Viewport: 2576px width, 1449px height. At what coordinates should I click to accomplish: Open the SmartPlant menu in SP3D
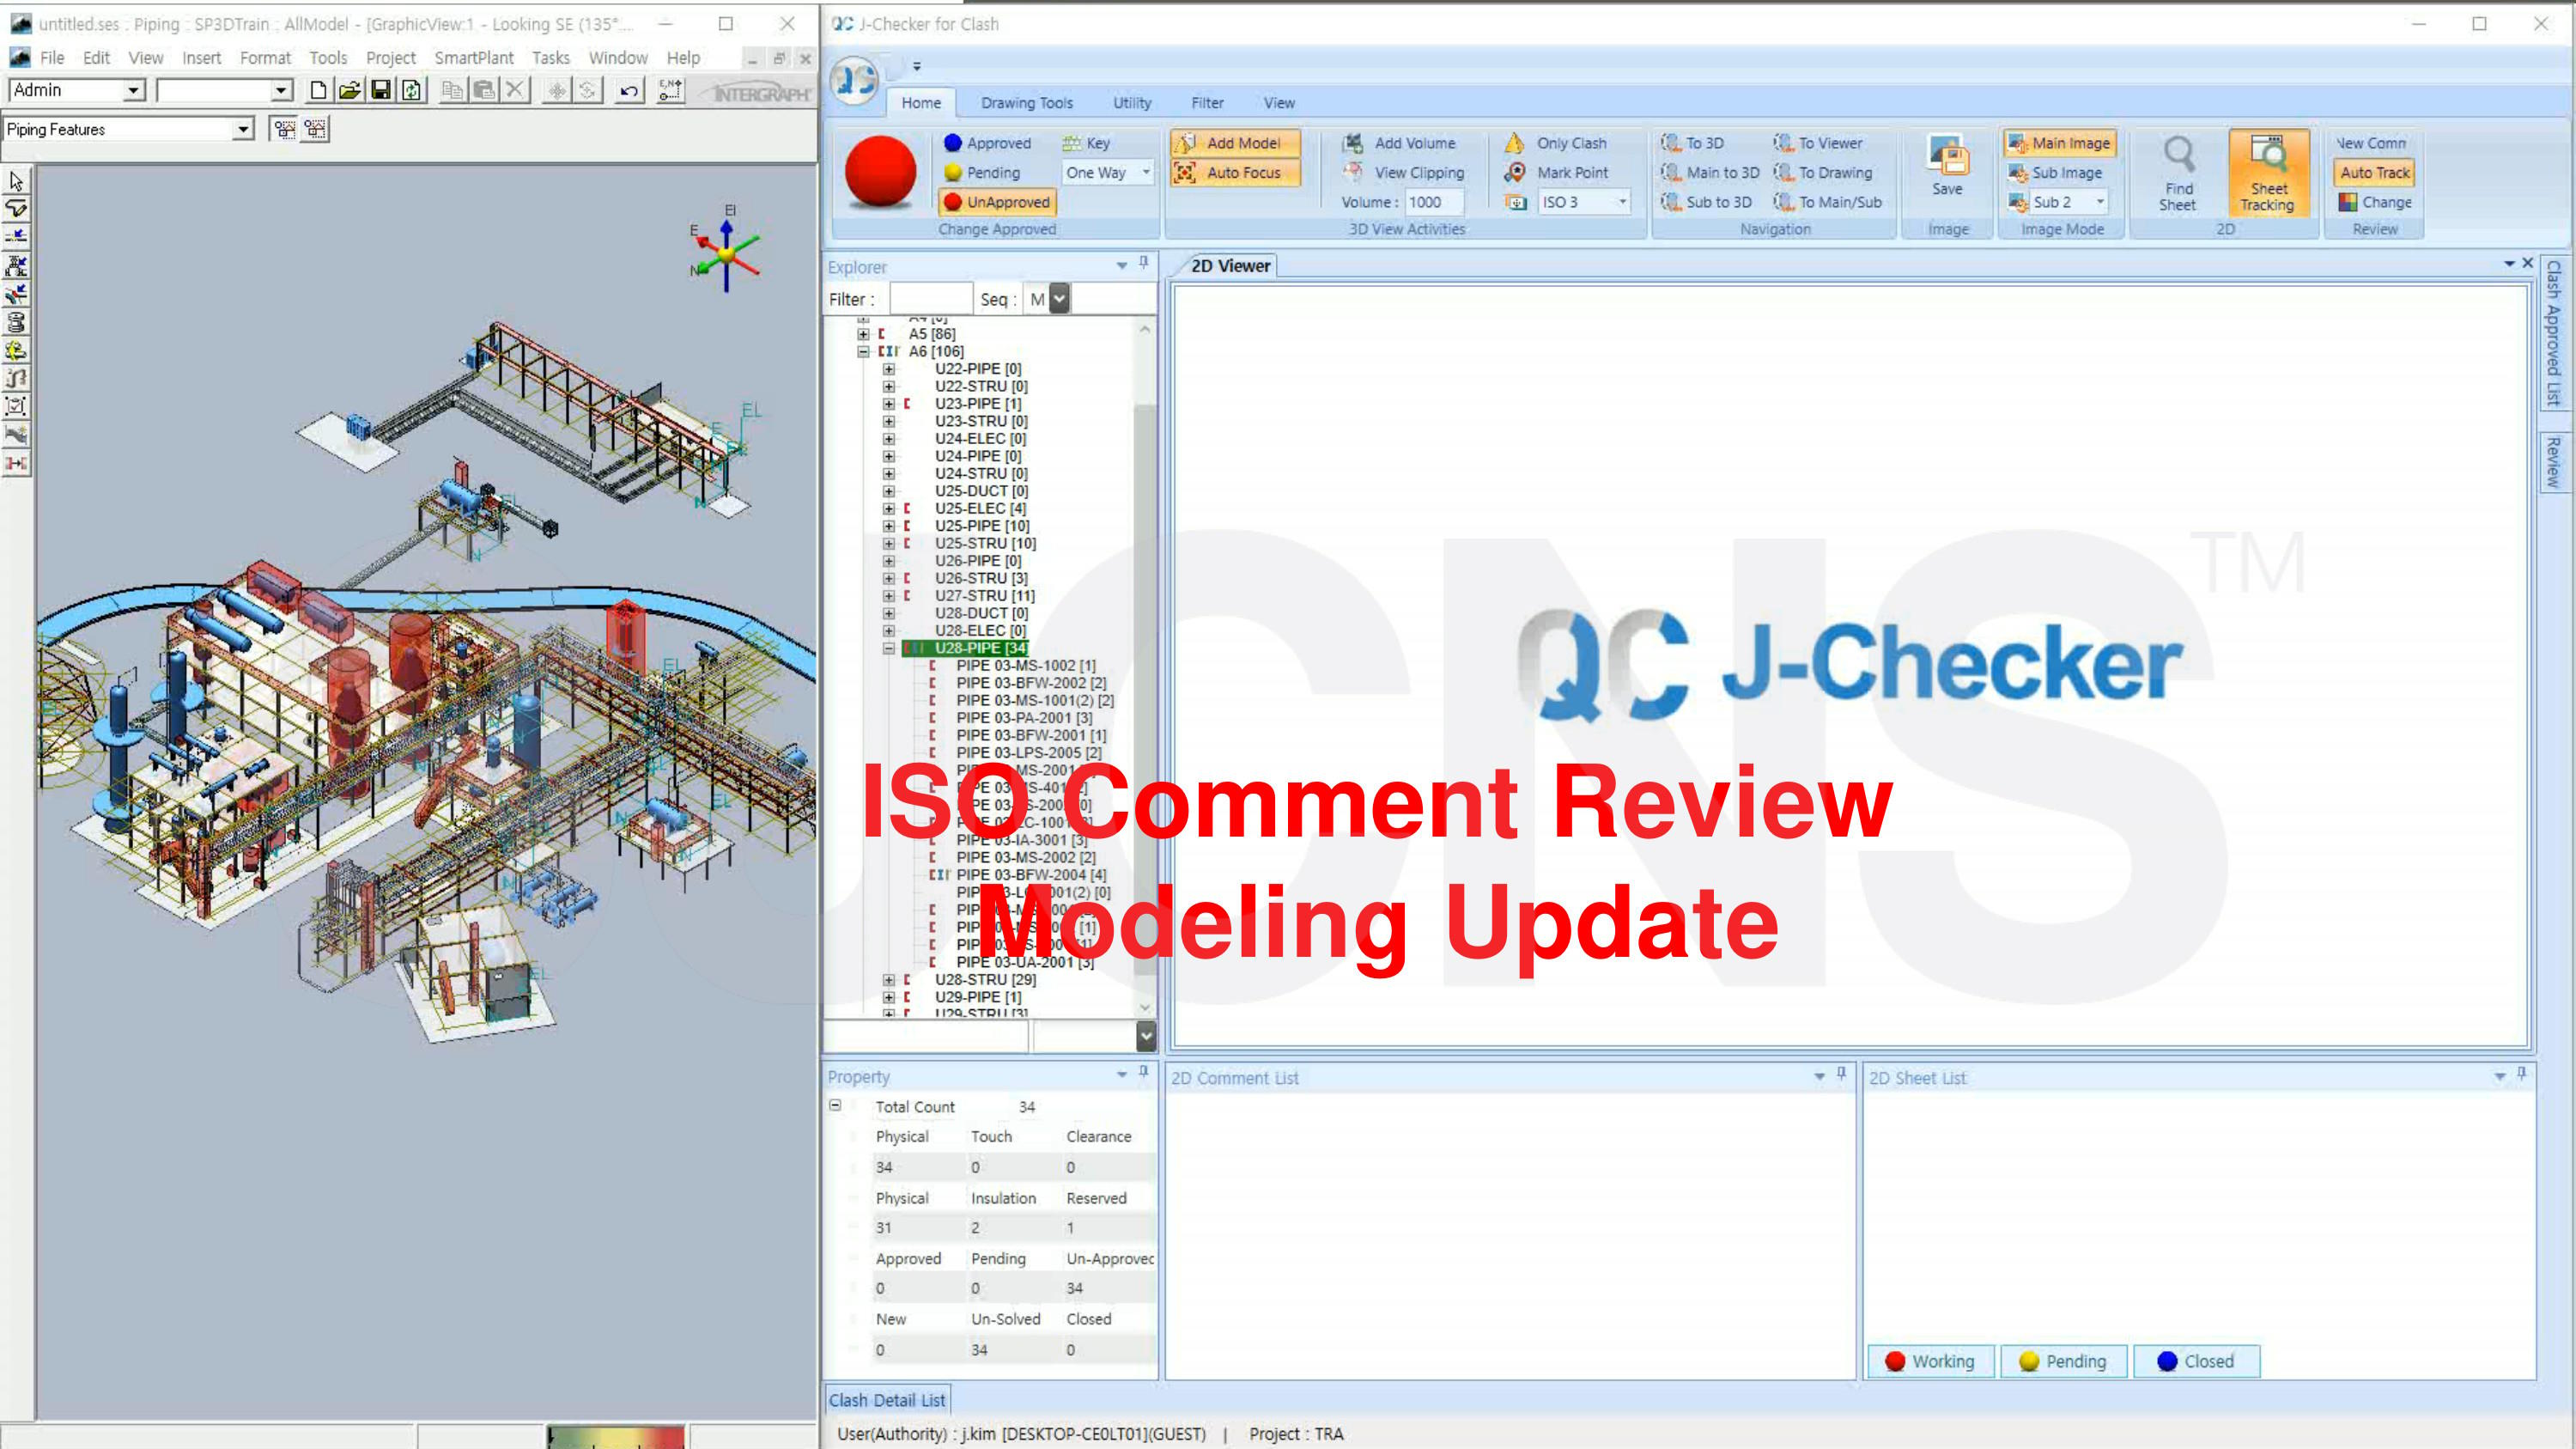point(474,58)
